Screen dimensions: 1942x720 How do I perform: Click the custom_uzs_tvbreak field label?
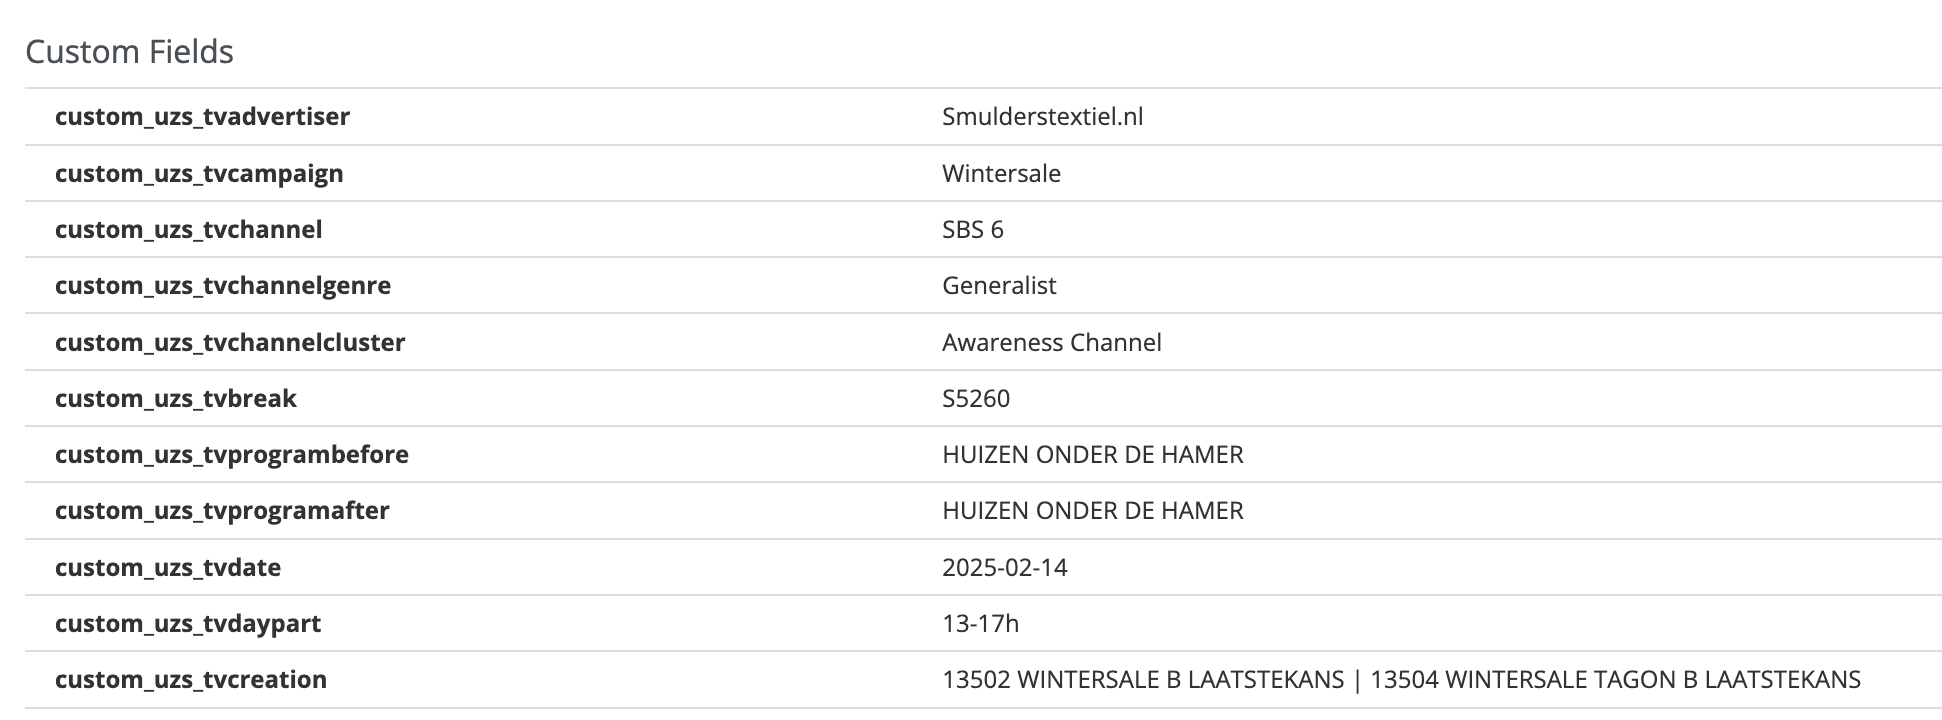click(176, 399)
